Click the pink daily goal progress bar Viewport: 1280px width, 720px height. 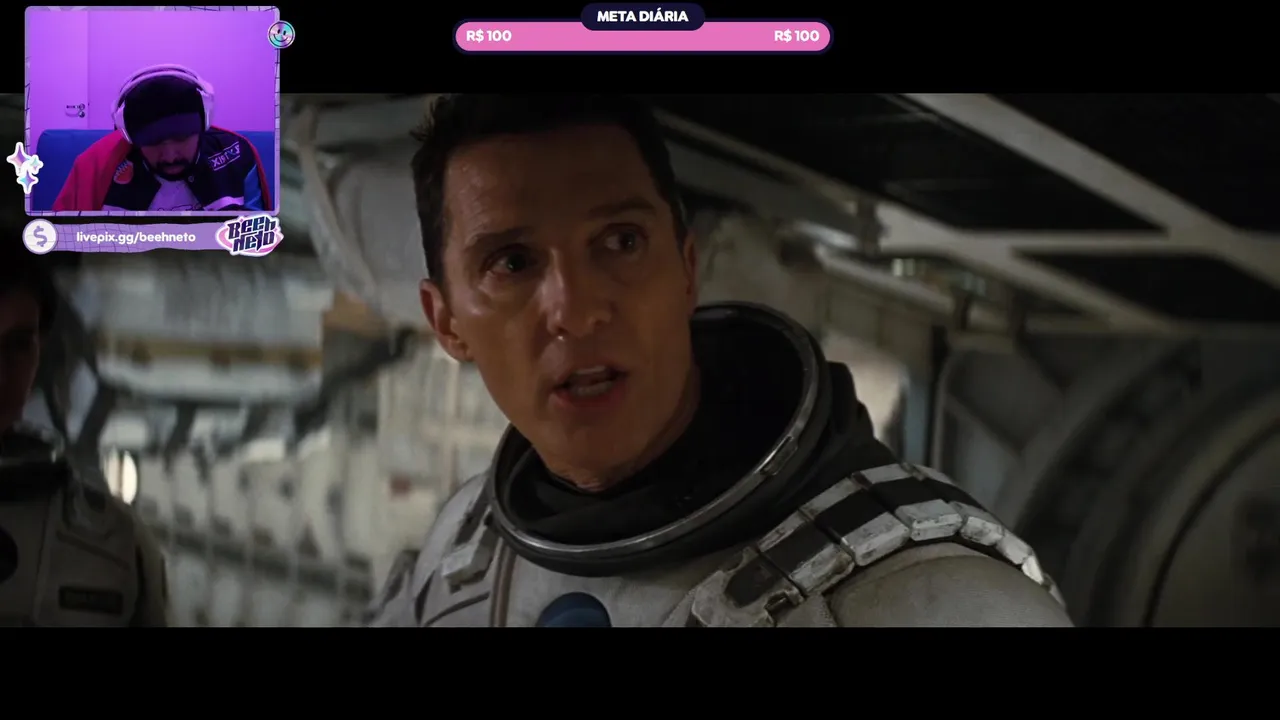click(x=642, y=36)
